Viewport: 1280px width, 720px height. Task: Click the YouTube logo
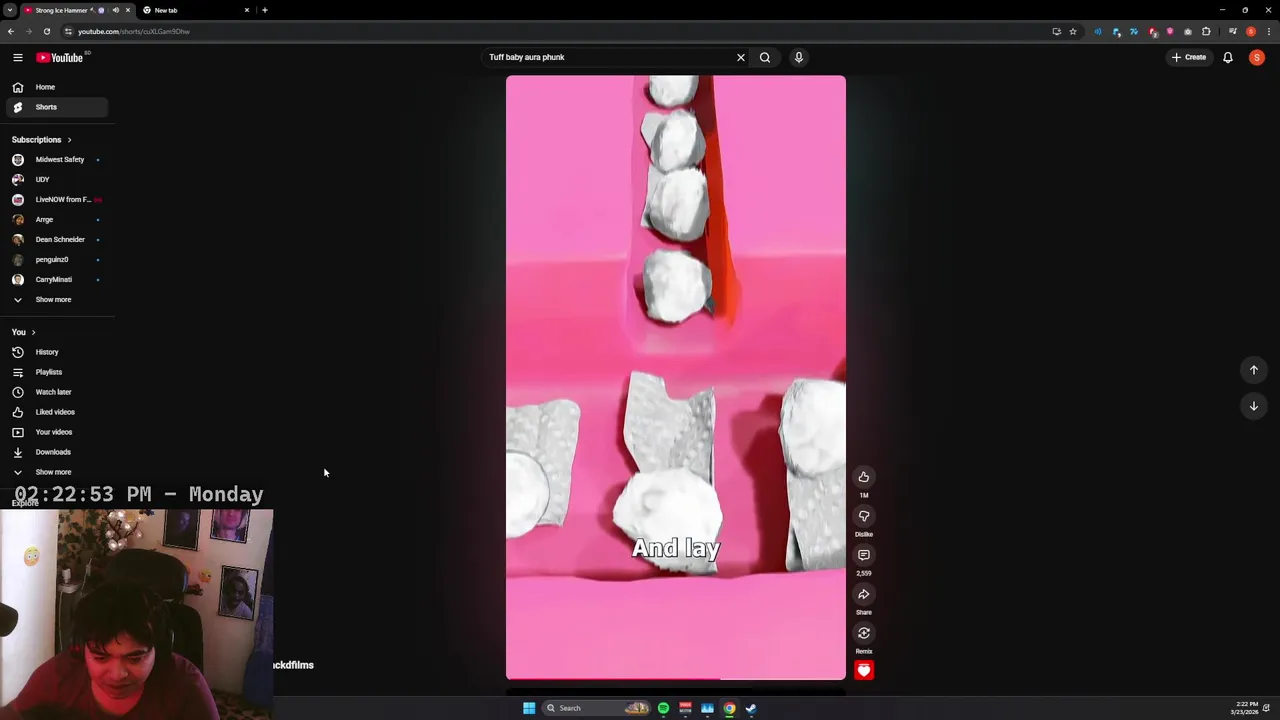pos(60,58)
